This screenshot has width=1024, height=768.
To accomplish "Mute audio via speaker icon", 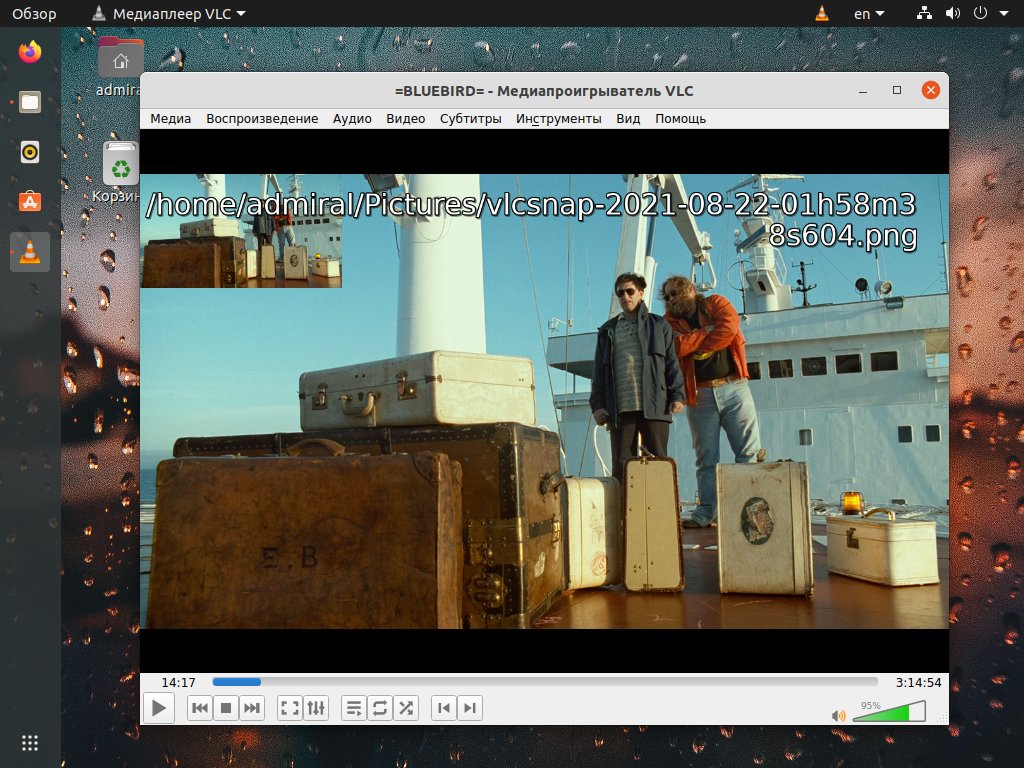I will [x=839, y=716].
